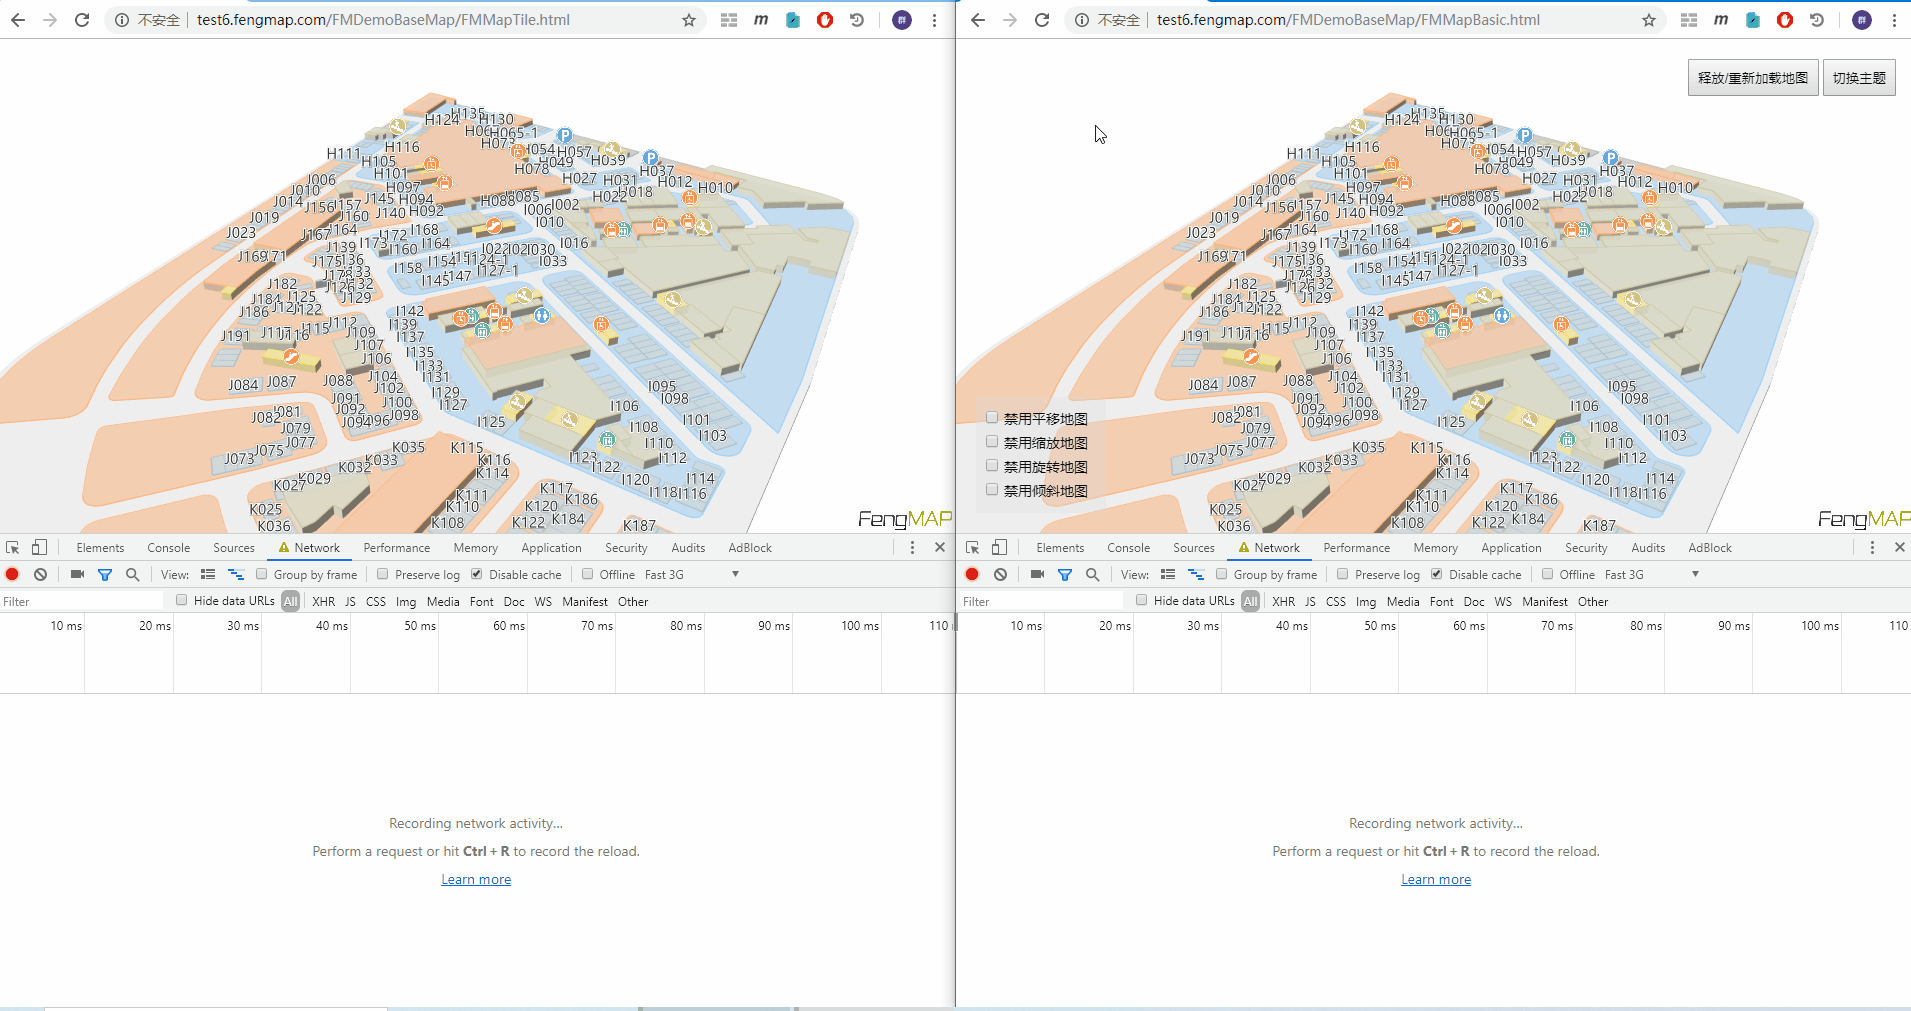Check the 禁用平移地图 checkbox

992,418
